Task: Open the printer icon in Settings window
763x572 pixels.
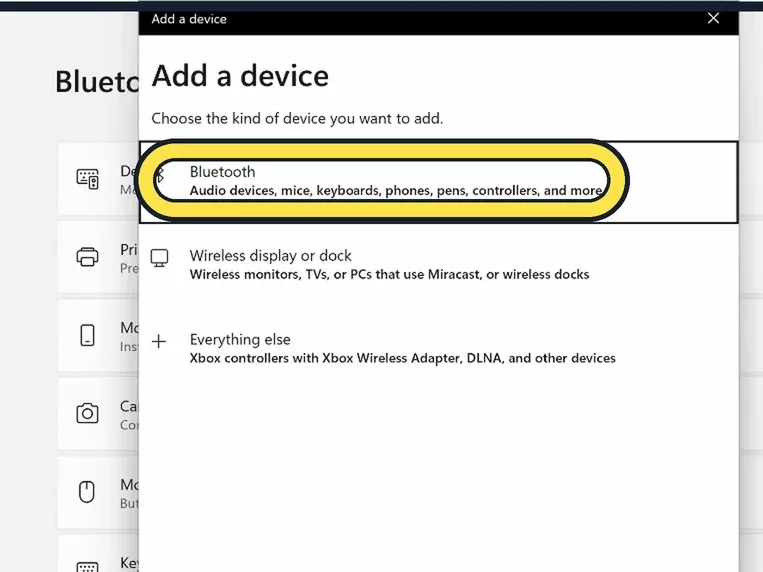Action: [x=88, y=257]
